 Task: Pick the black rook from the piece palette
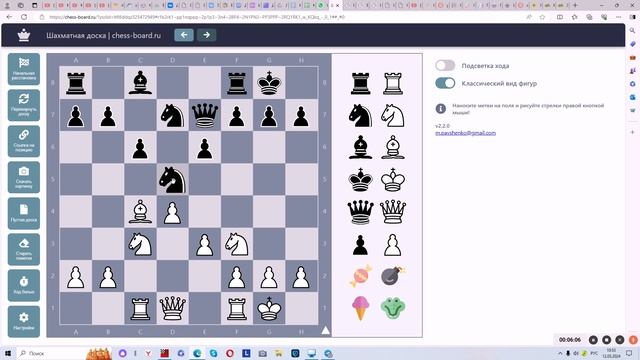[x=360, y=83]
